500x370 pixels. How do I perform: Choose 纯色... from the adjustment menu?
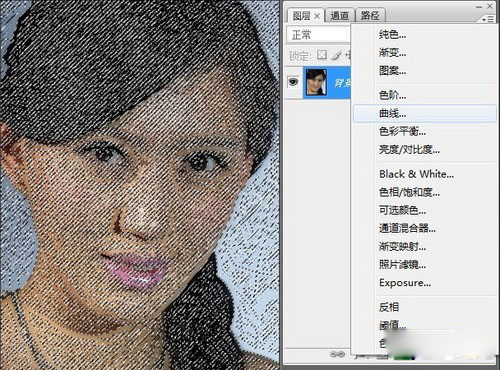coord(392,34)
